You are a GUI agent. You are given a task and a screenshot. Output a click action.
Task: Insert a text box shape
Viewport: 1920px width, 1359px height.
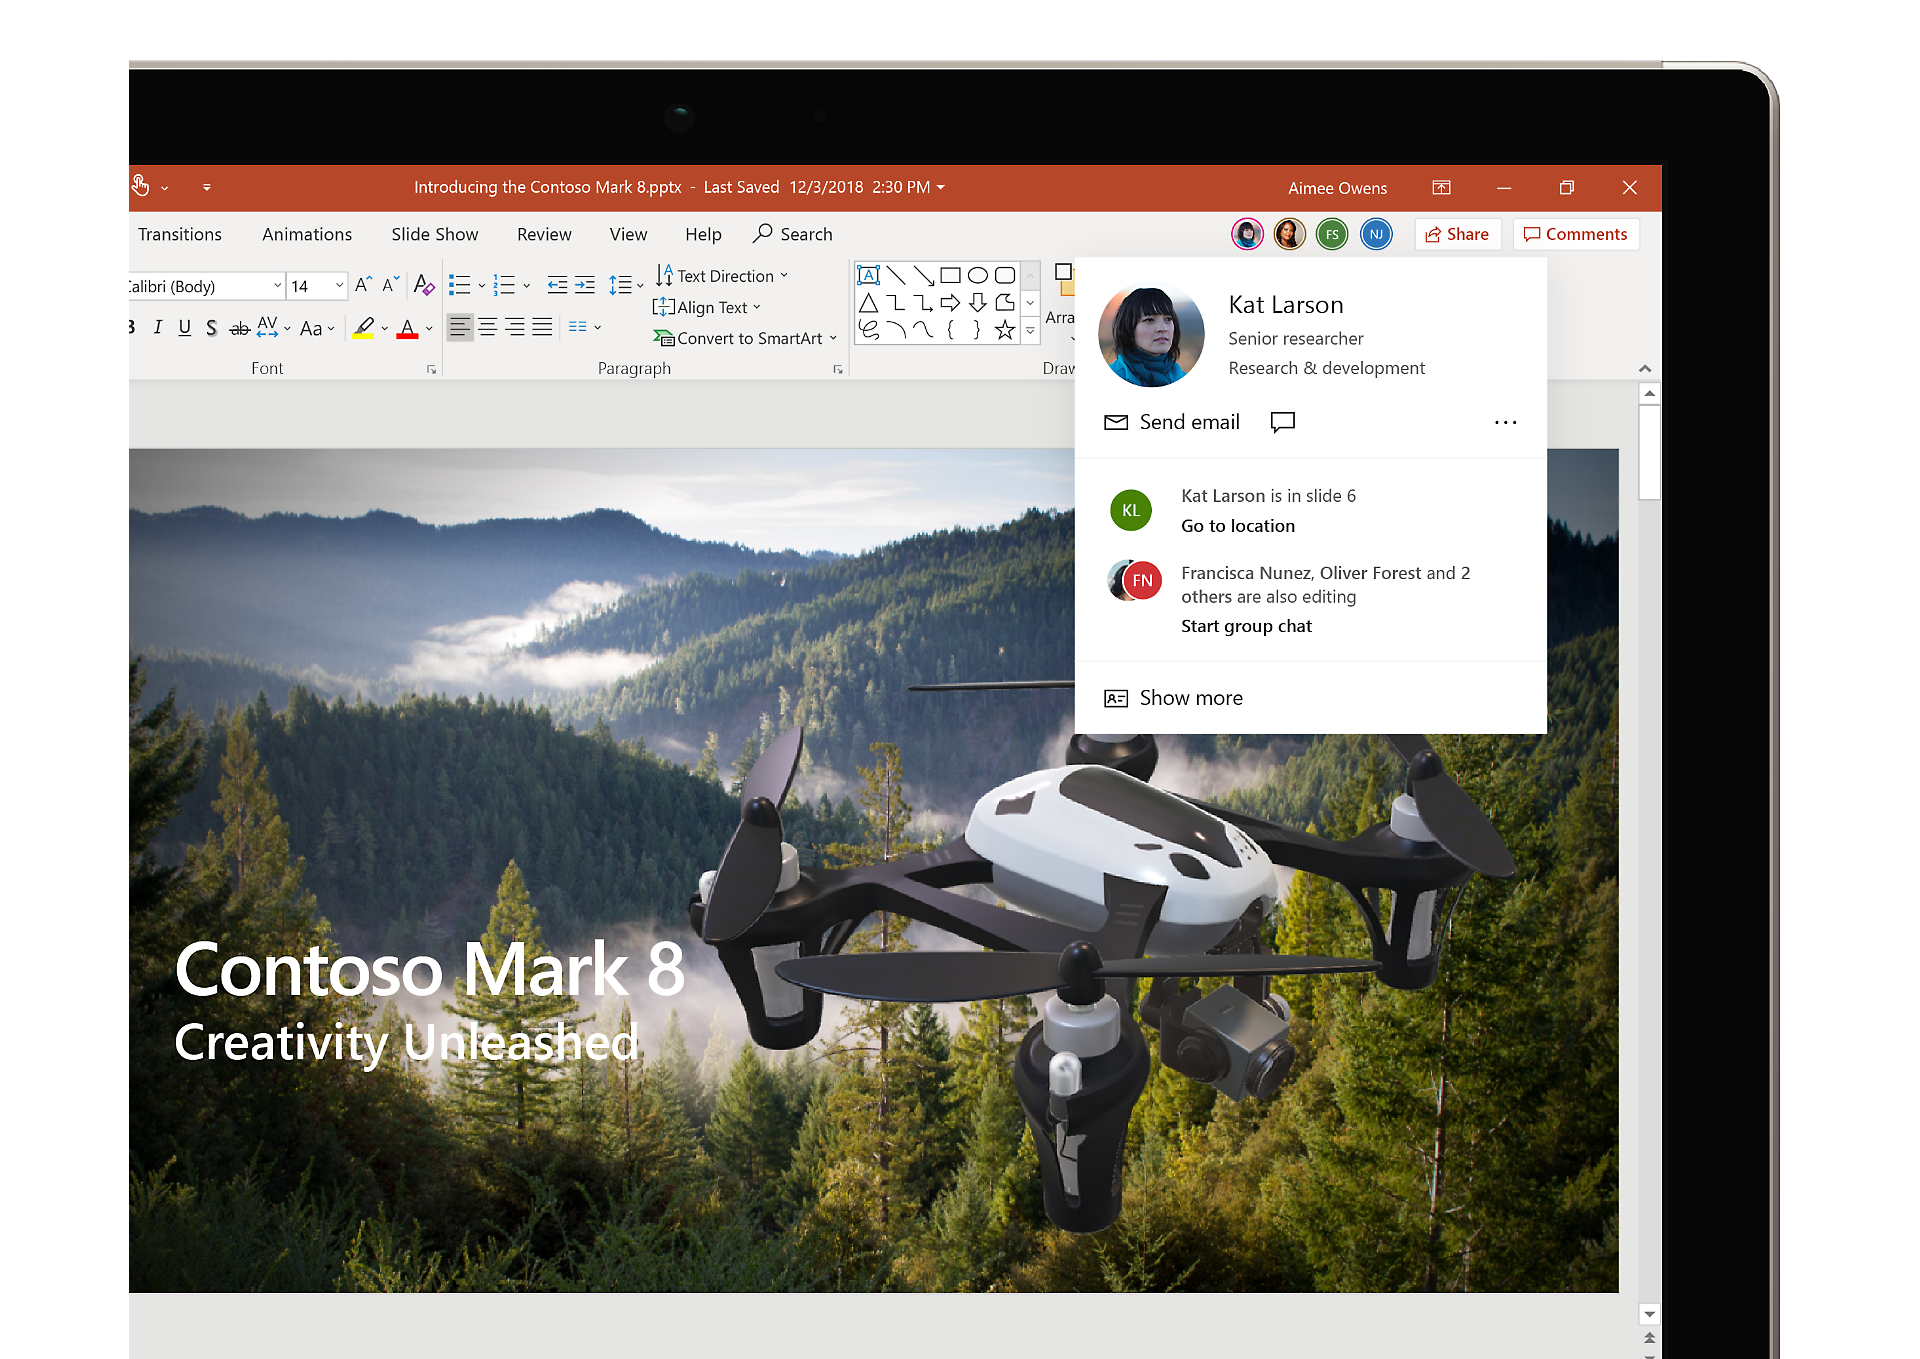point(868,275)
